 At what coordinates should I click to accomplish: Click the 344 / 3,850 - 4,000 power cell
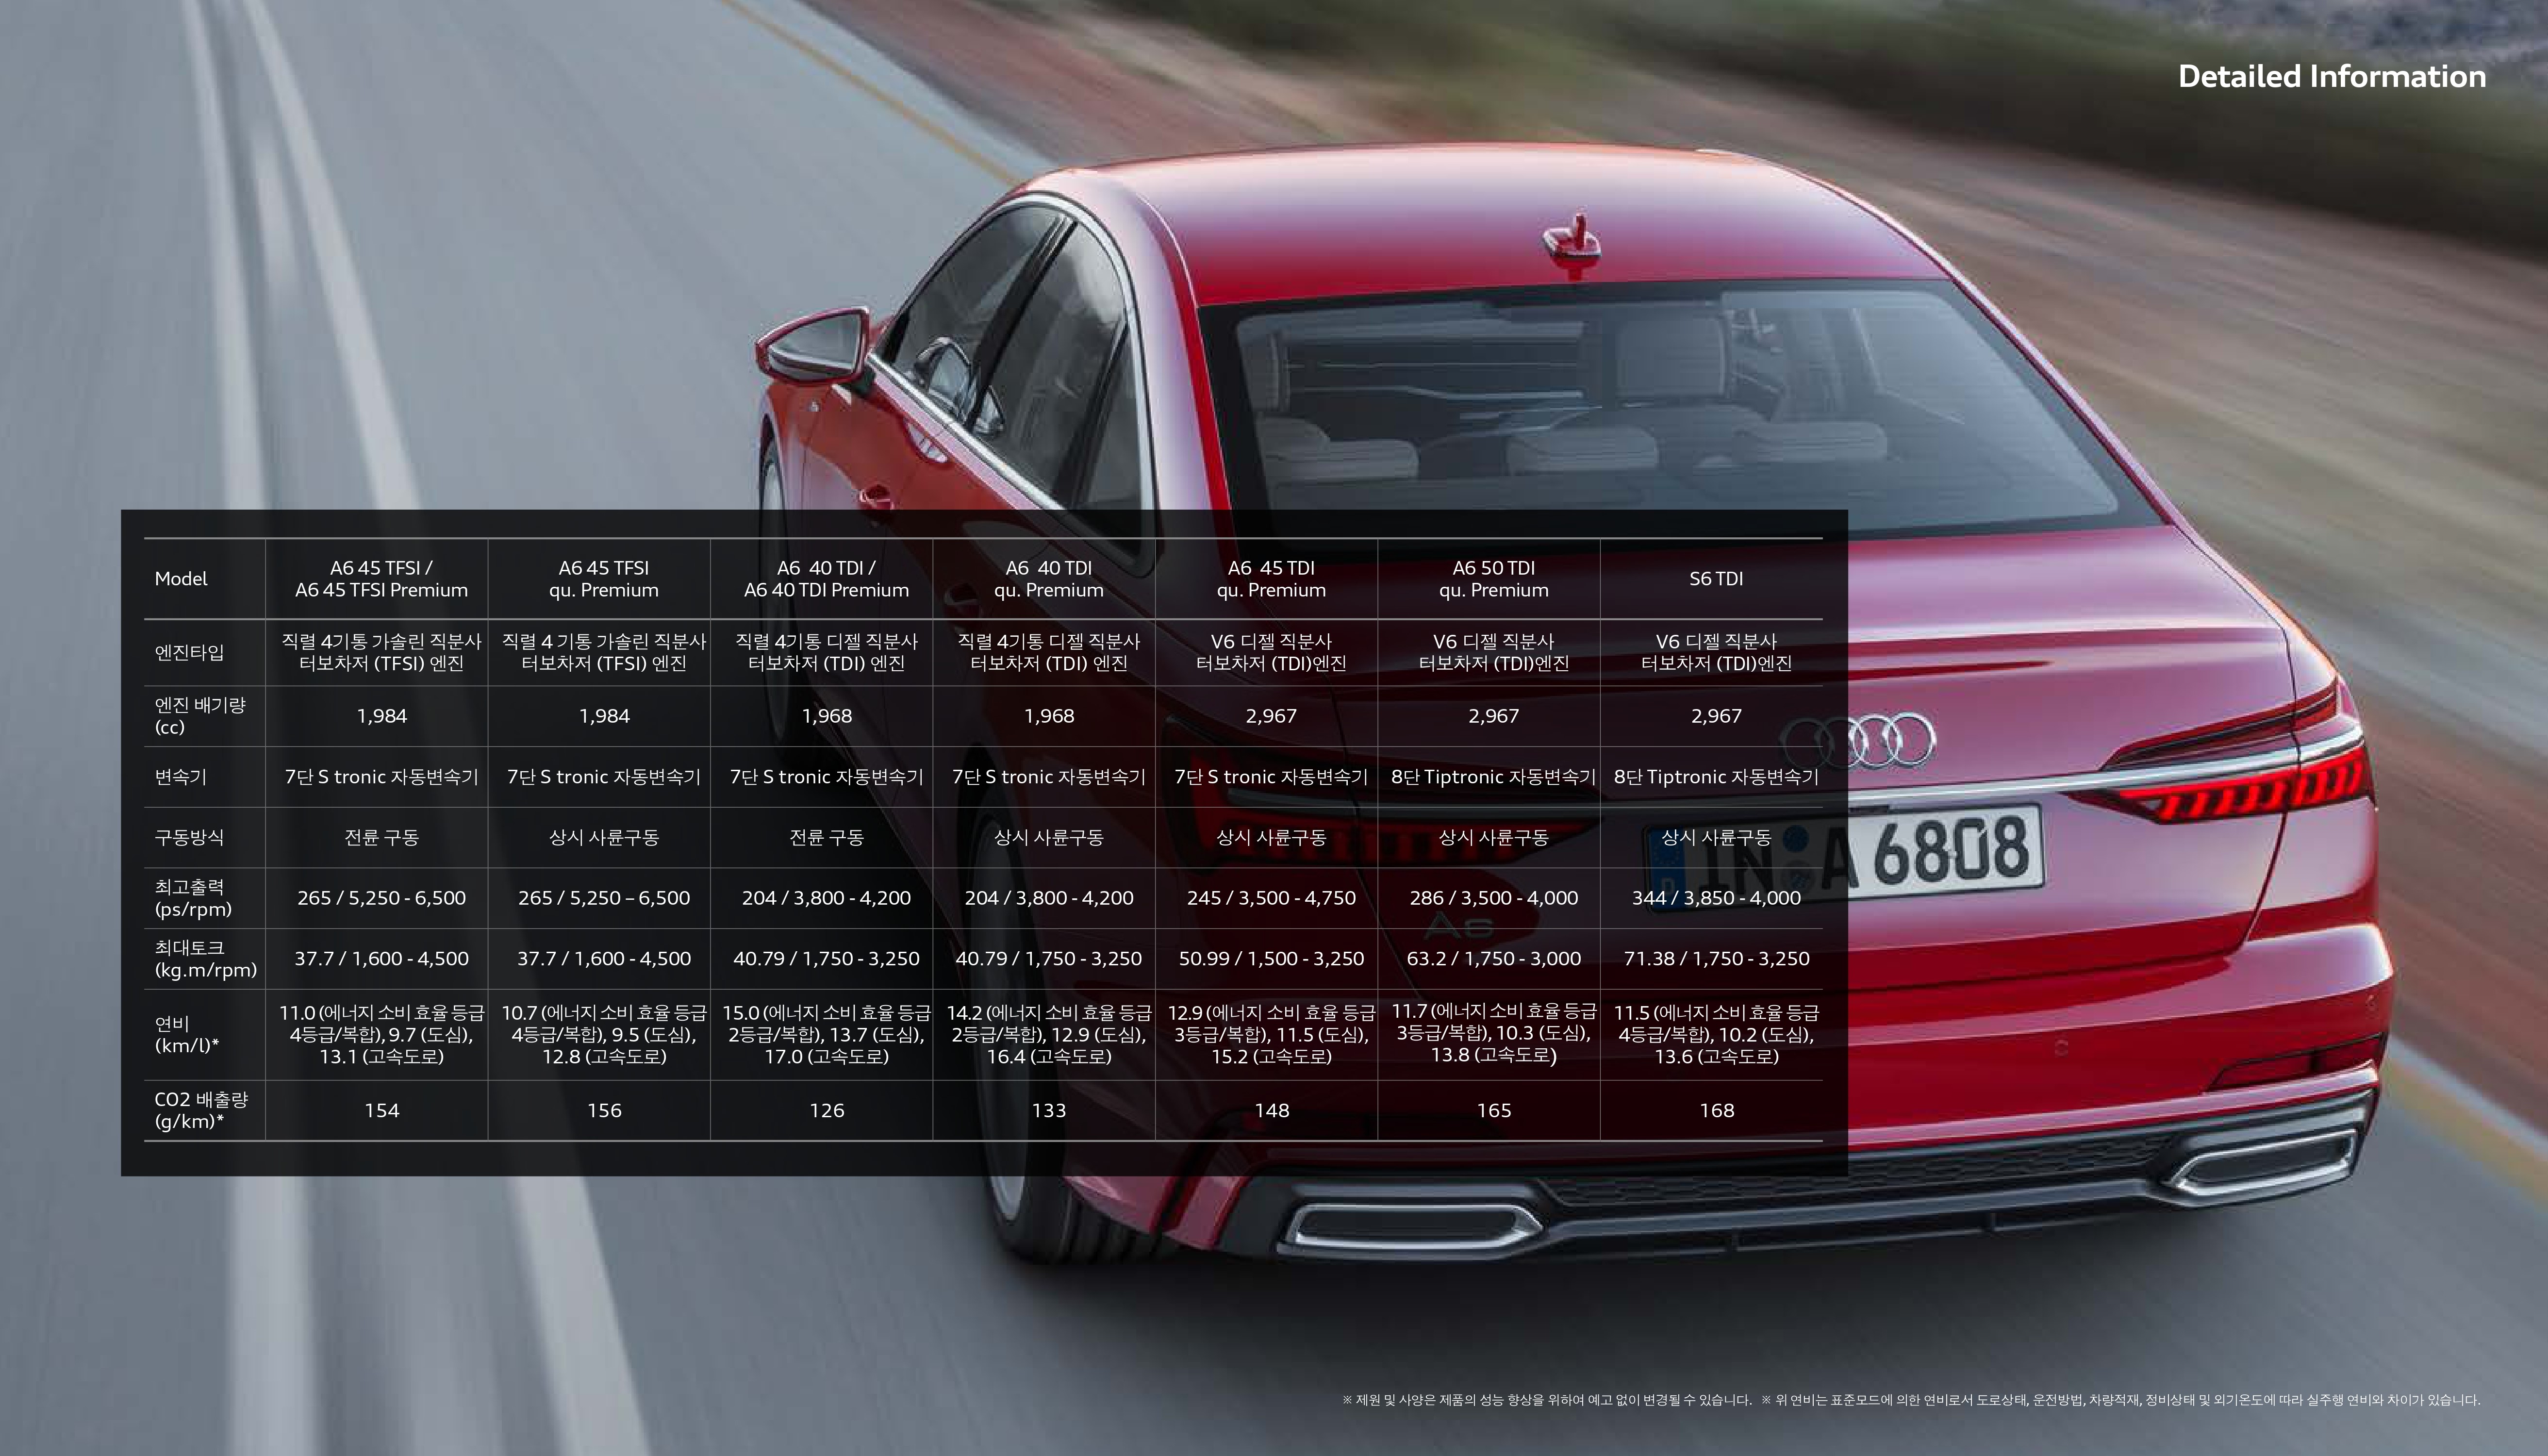click(x=1715, y=898)
